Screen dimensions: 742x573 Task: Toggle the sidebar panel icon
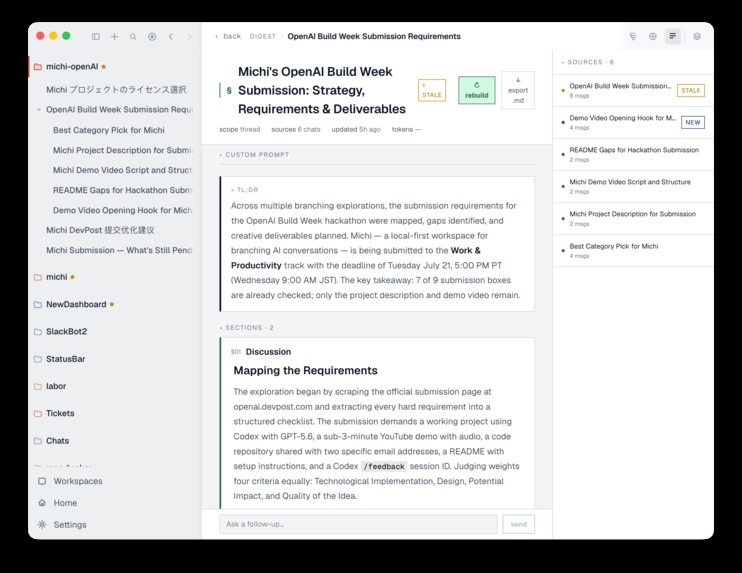point(96,36)
